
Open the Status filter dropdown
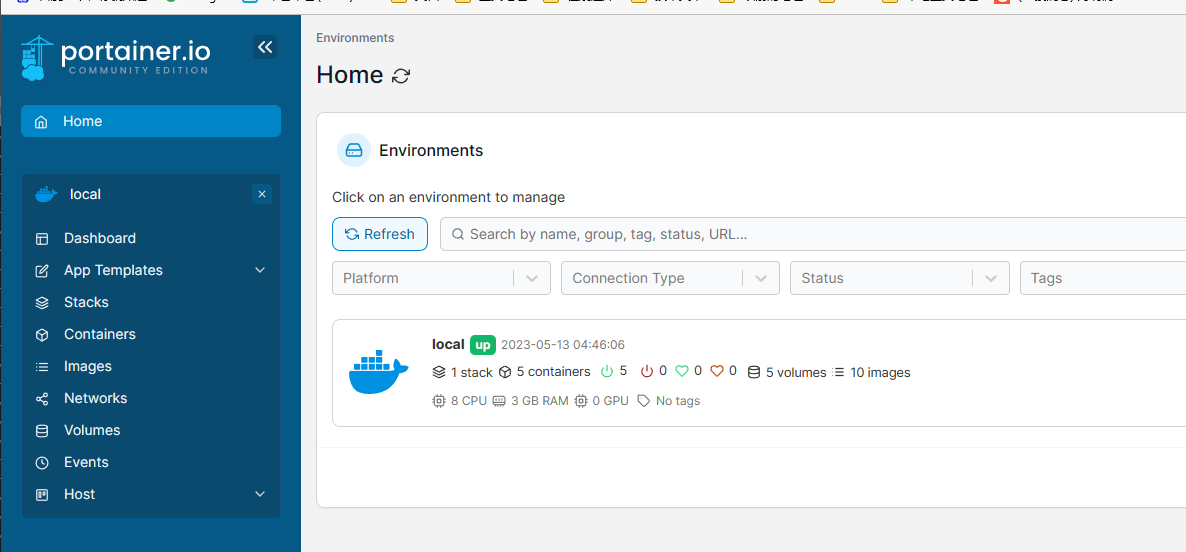point(899,278)
